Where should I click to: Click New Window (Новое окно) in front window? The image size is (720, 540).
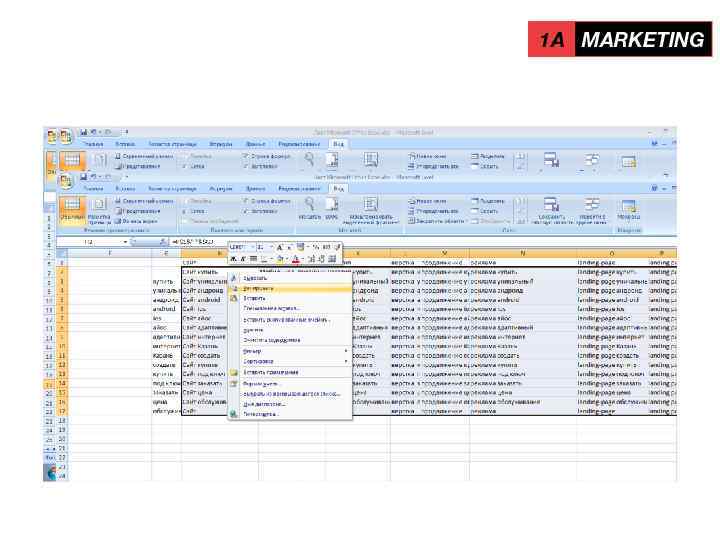[x=427, y=201]
